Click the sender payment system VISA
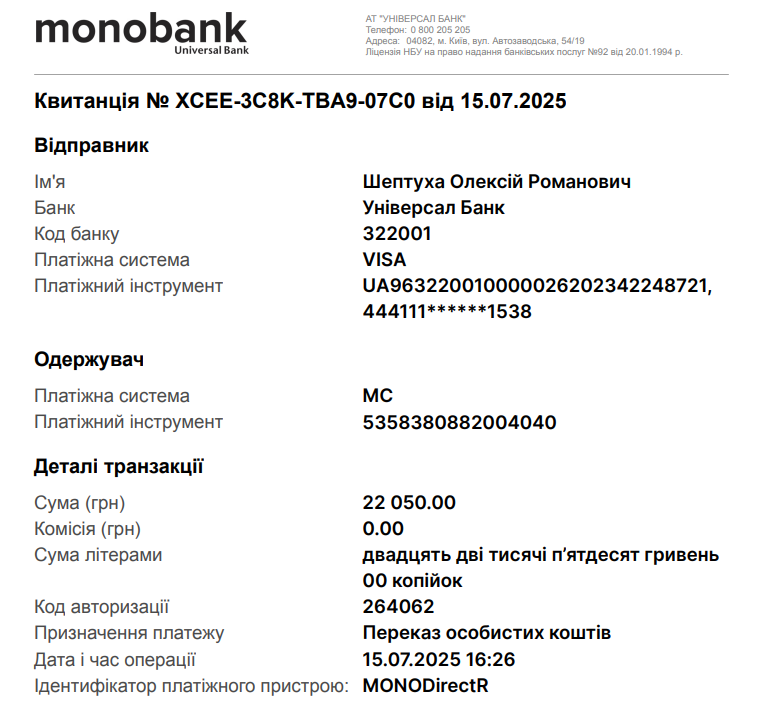Image resolution: width=776 pixels, height=721 pixels. [x=385, y=259]
